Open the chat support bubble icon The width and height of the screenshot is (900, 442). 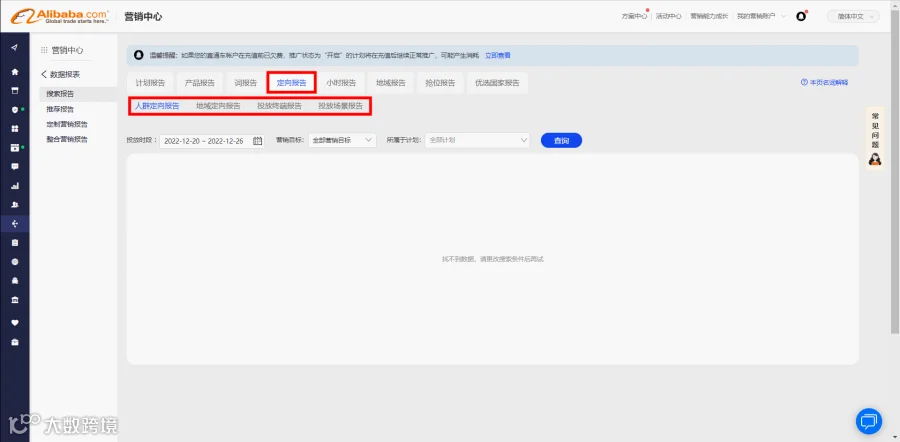(x=868, y=421)
